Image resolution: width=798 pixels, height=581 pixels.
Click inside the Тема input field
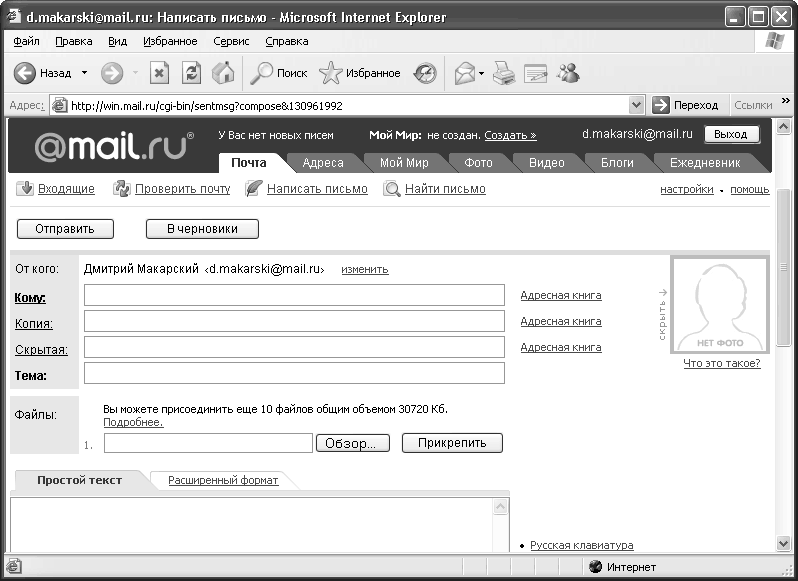294,373
